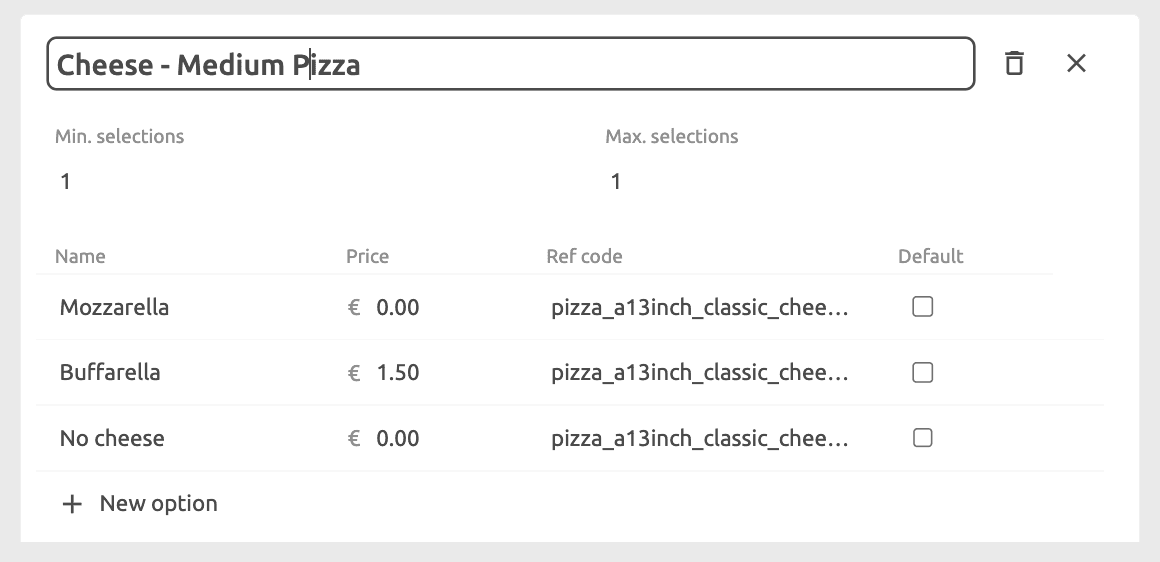Image resolution: width=1160 pixels, height=562 pixels.
Task: Change Mozzarella price 0.00
Action: pos(397,307)
